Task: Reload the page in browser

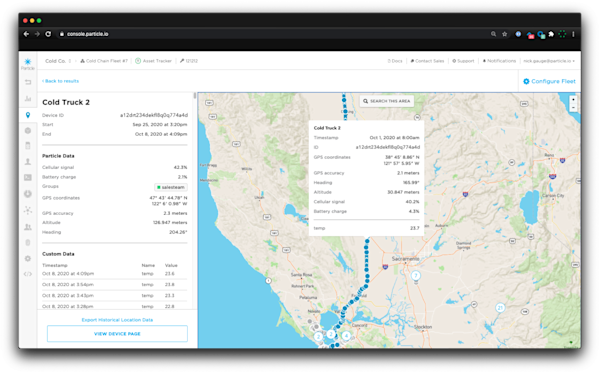Action: pos(48,34)
